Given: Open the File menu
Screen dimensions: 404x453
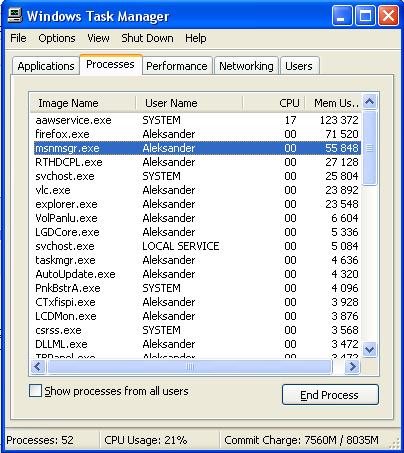Looking at the screenshot, I should pos(18,38).
